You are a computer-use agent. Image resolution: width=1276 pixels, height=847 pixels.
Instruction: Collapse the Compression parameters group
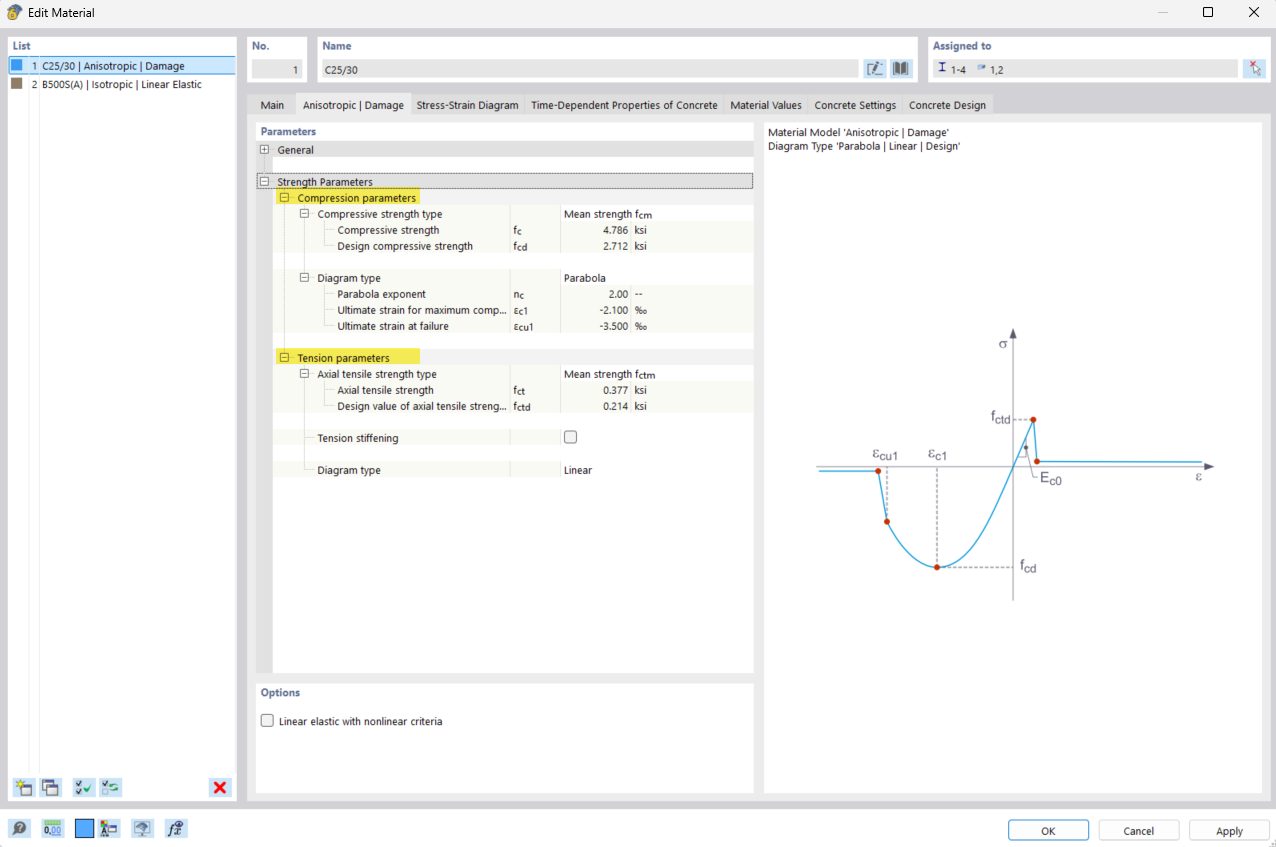[x=285, y=197]
